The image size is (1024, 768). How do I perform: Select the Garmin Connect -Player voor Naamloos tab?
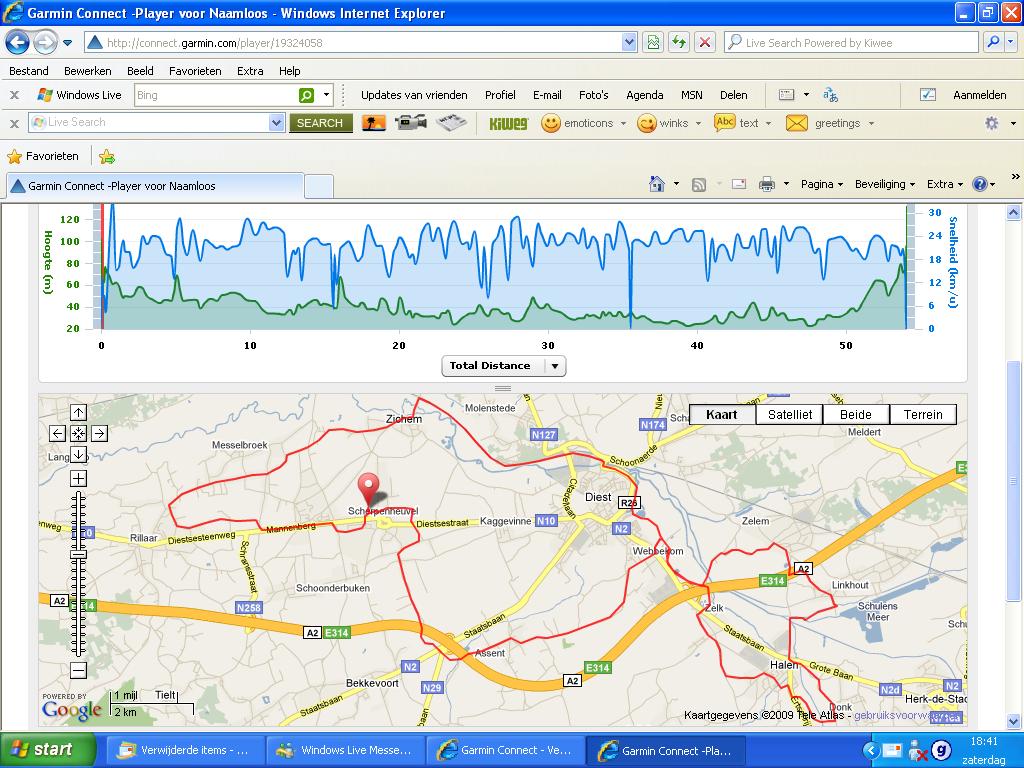155,186
